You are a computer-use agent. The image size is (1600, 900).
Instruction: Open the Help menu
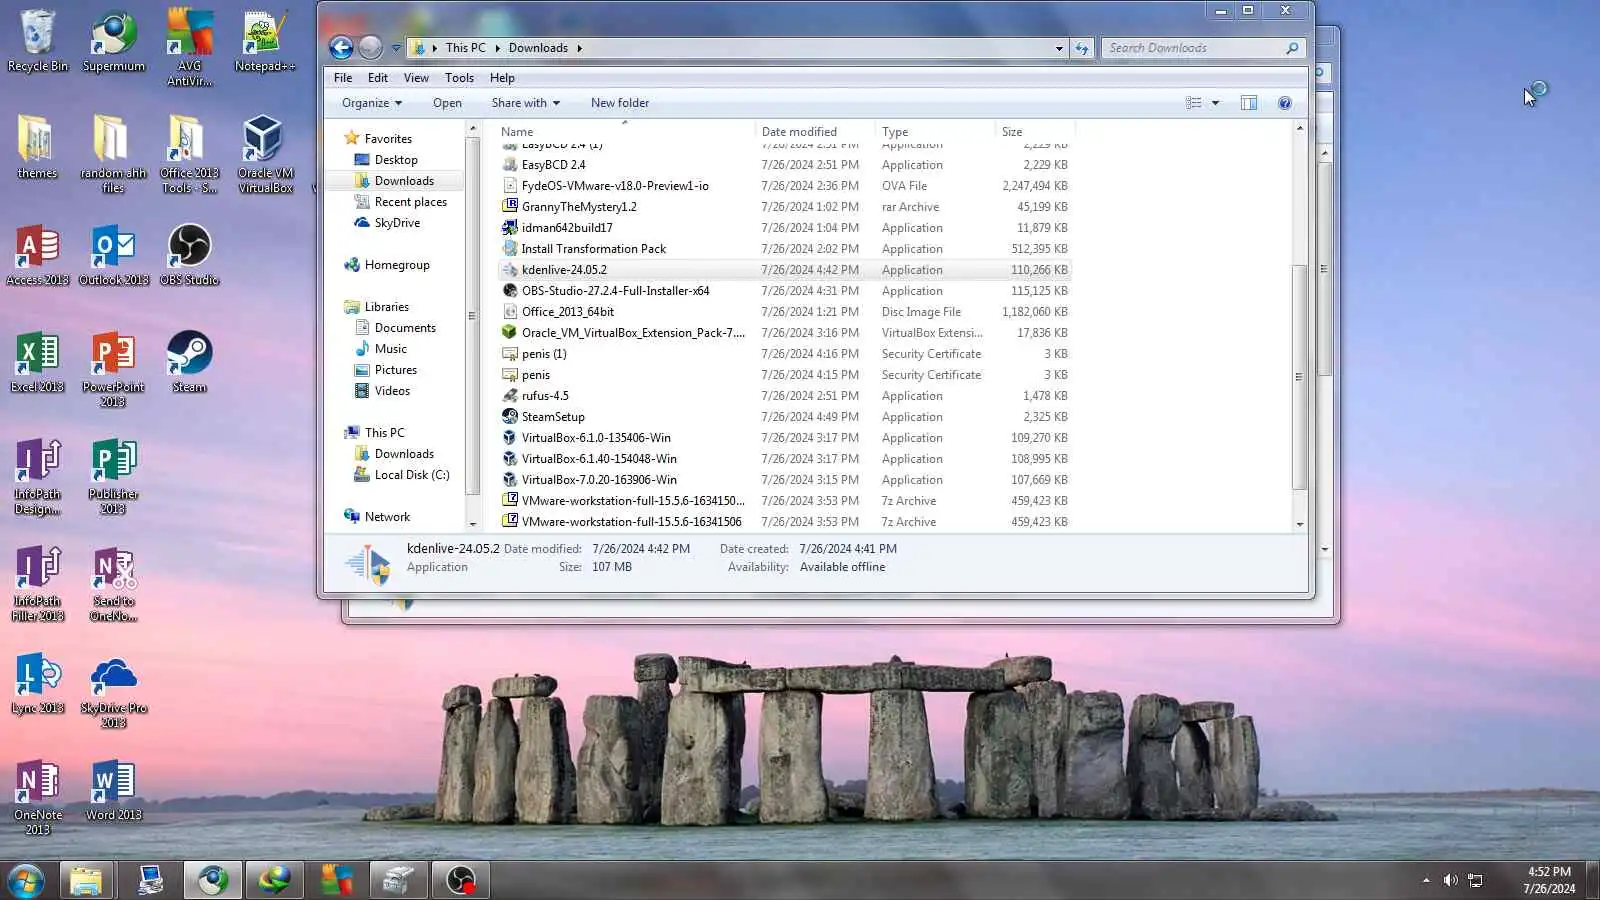tap(502, 78)
